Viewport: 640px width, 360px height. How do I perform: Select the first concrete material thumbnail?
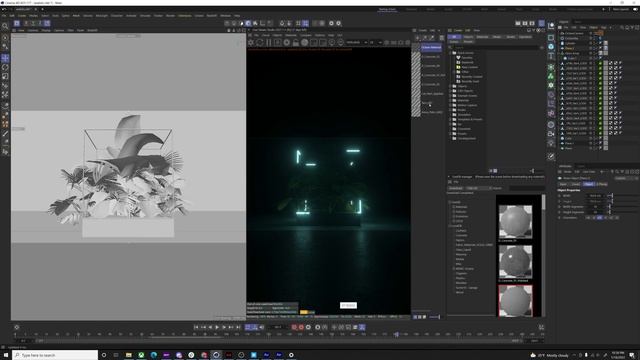pyautogui.click(x=515, y=222)
